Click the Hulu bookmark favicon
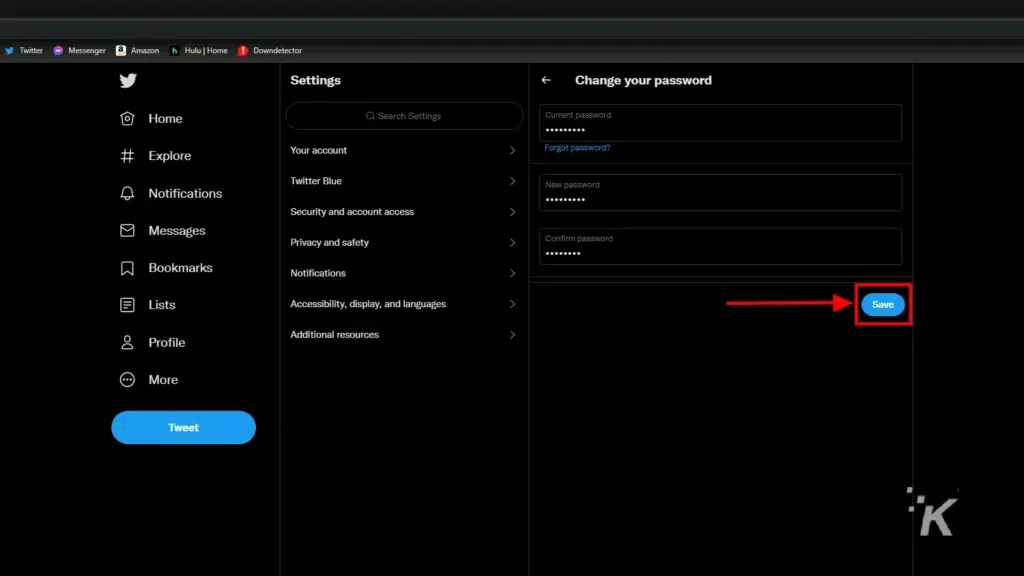 [174, 50]
